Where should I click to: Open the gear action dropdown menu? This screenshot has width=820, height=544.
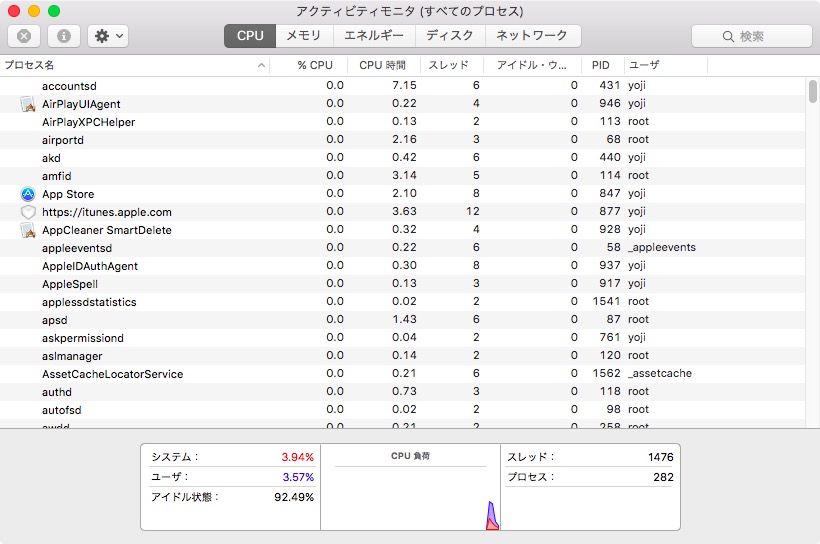(108, 36)
